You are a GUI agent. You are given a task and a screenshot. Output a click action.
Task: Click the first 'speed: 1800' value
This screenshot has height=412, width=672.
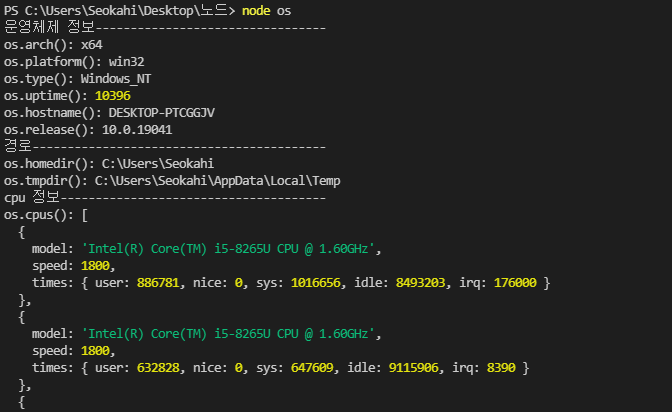click(x=95, y=266)
